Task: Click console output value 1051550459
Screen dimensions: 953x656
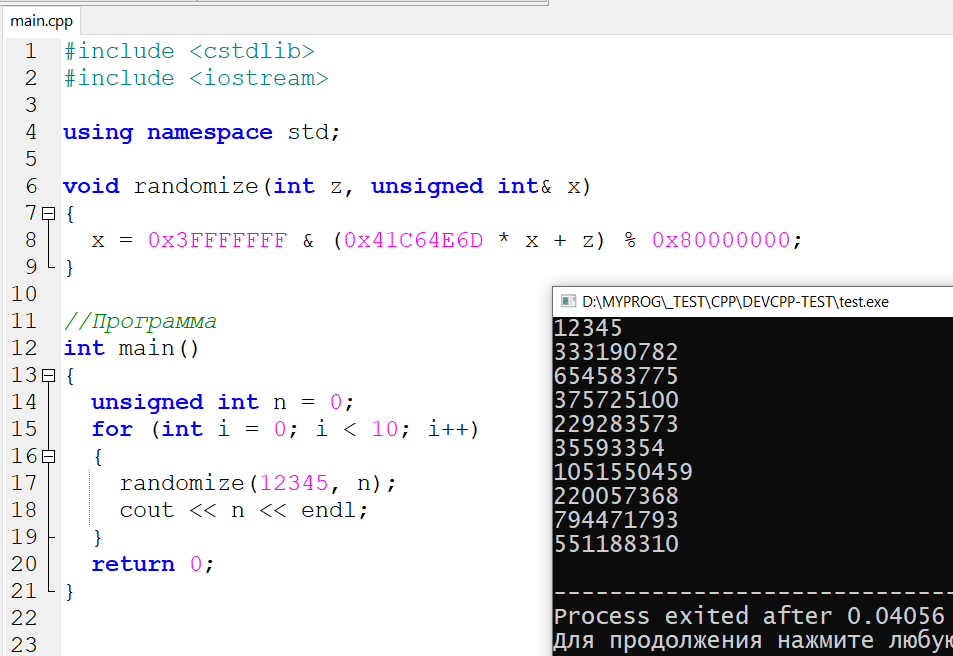Action: point(623,472)
